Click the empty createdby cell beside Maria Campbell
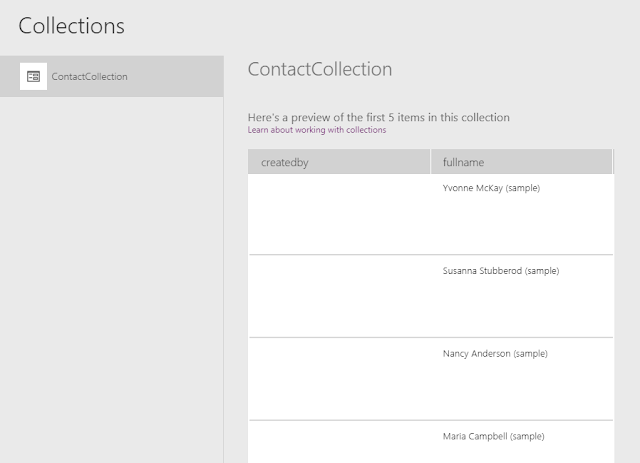This screenshot has width=640, height=463. 339,442
